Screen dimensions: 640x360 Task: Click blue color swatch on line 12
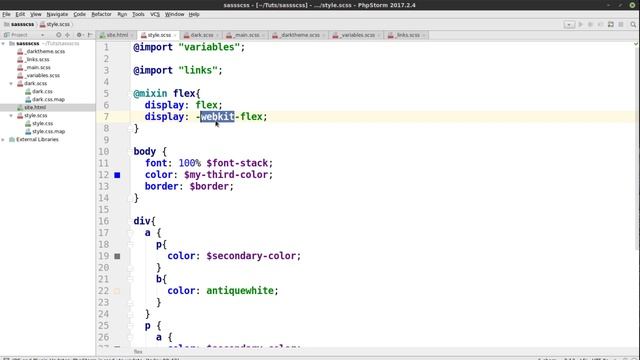point(117,175)
